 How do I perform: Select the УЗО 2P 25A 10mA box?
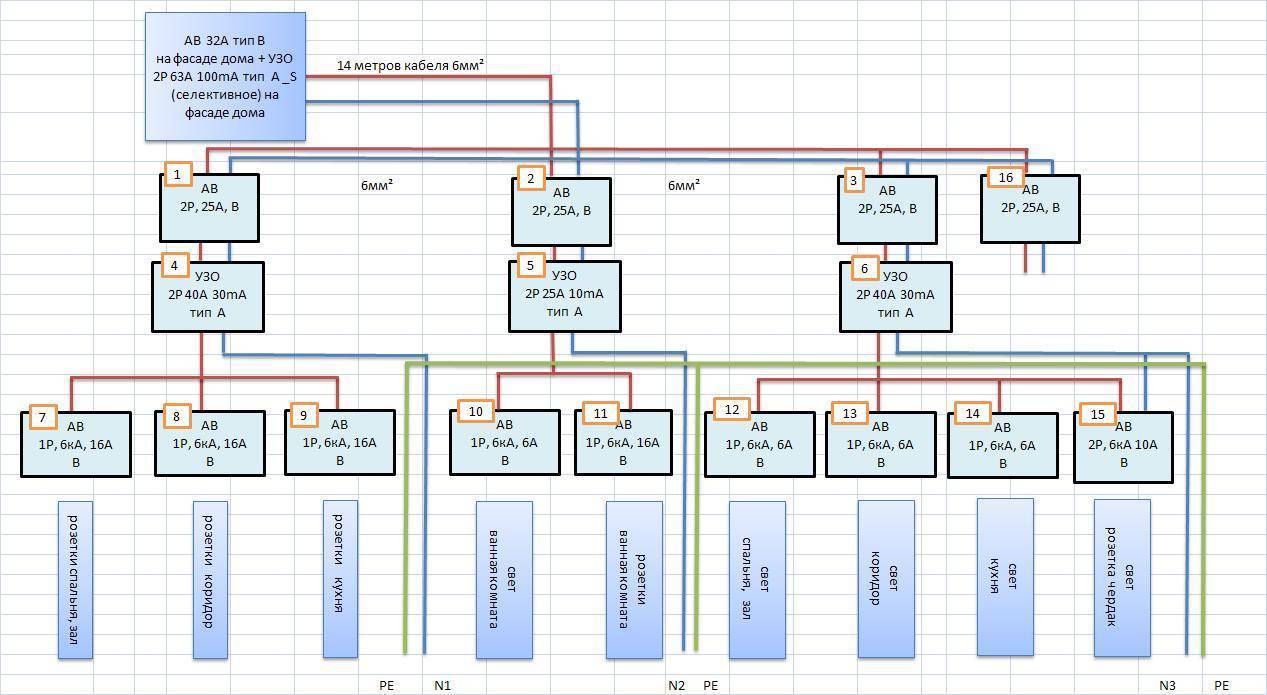[x=564, y=297]
